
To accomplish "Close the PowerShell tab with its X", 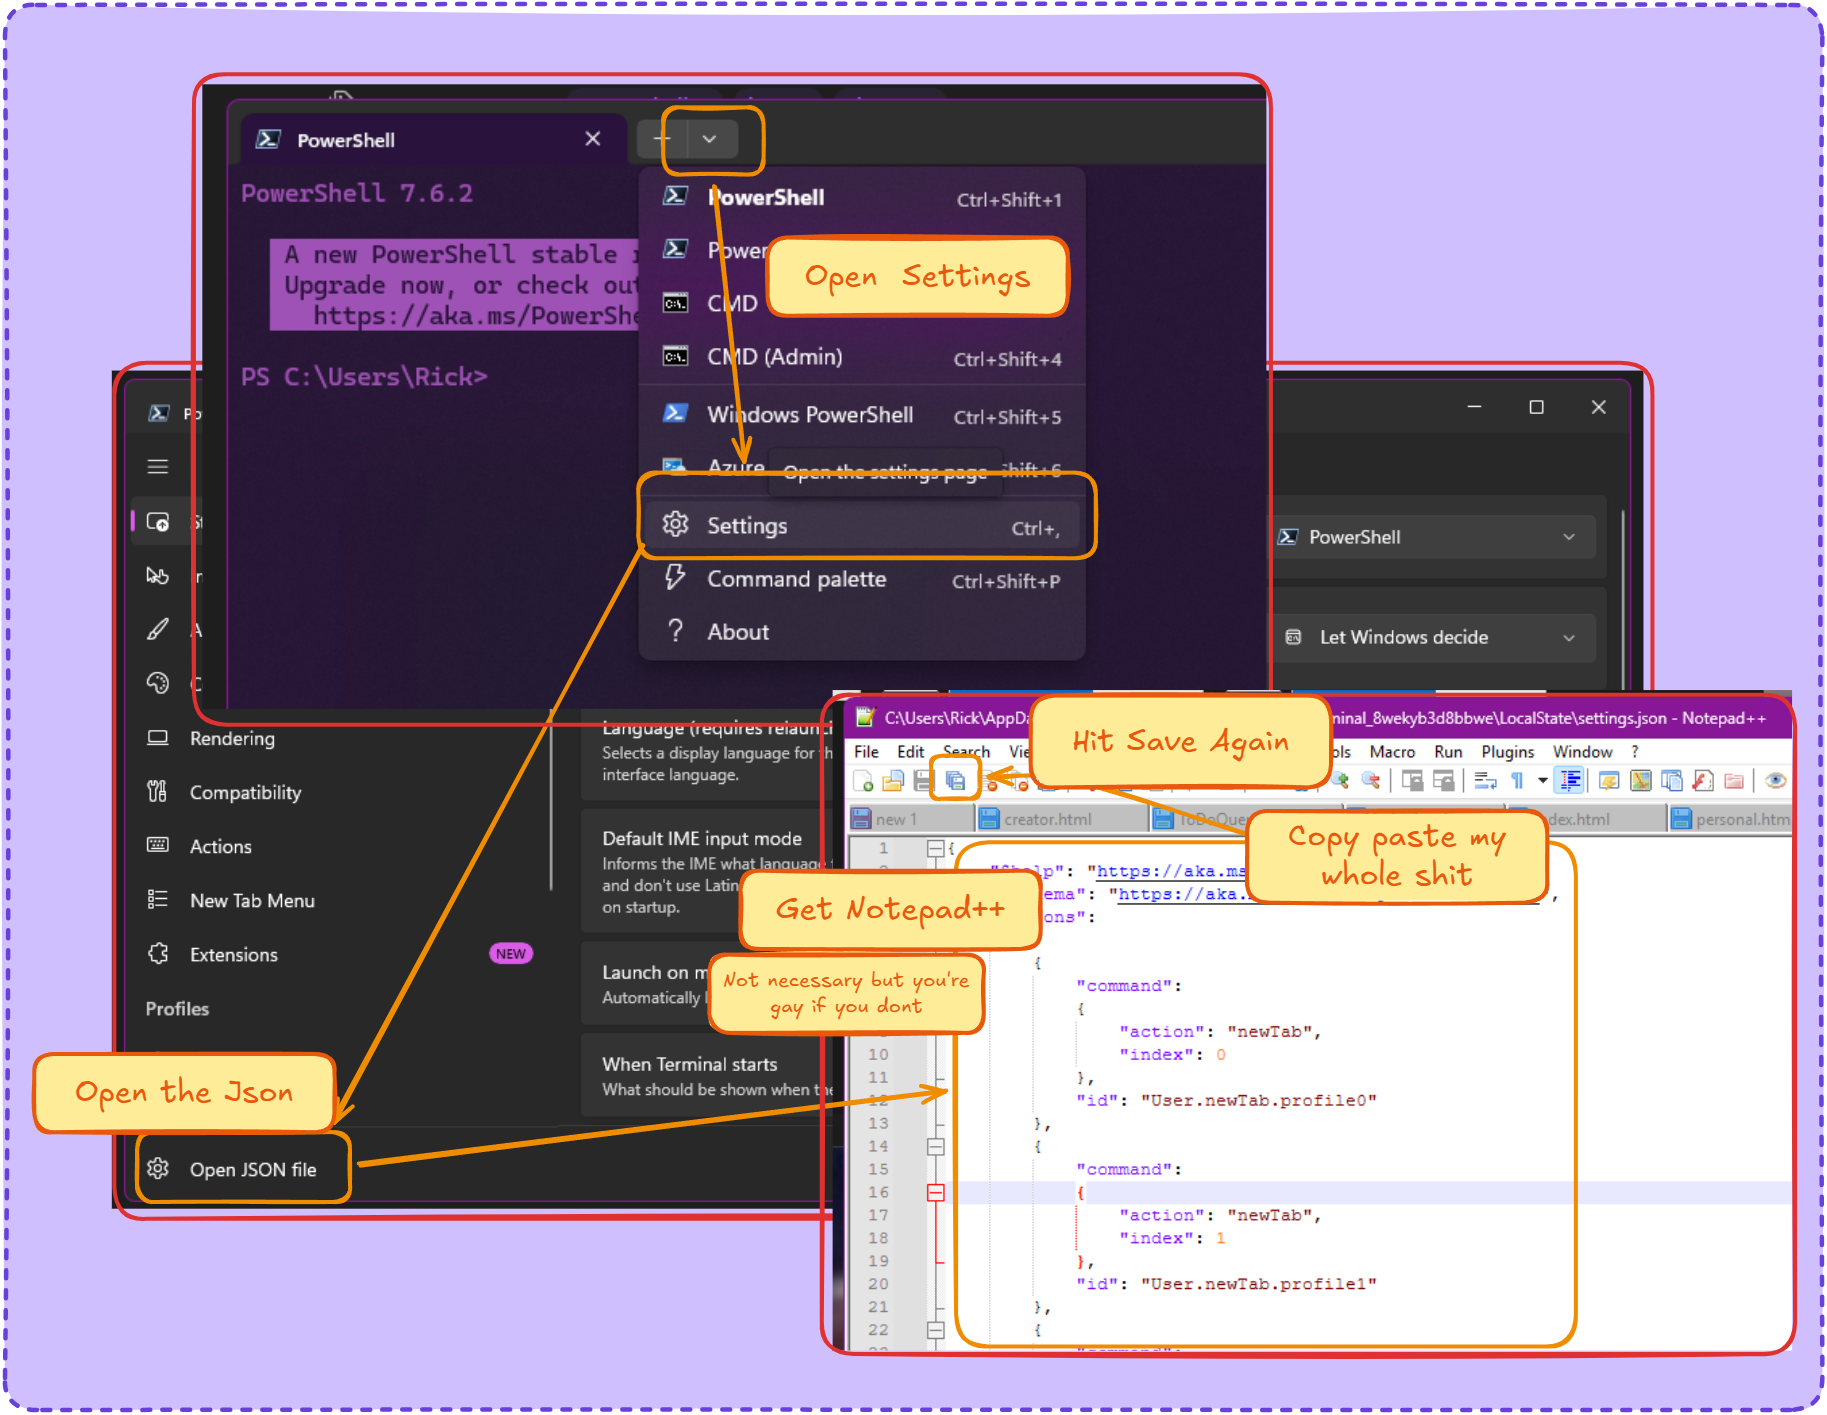I will 593,139.
